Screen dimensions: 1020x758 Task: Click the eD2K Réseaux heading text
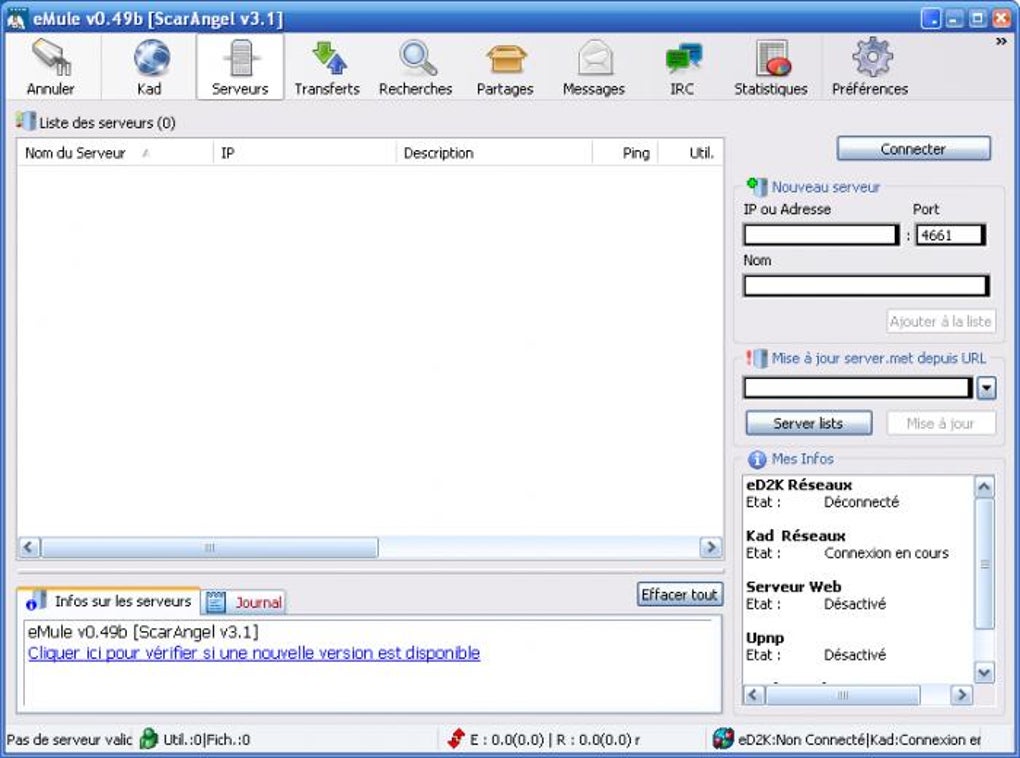(x=799, y=485)
